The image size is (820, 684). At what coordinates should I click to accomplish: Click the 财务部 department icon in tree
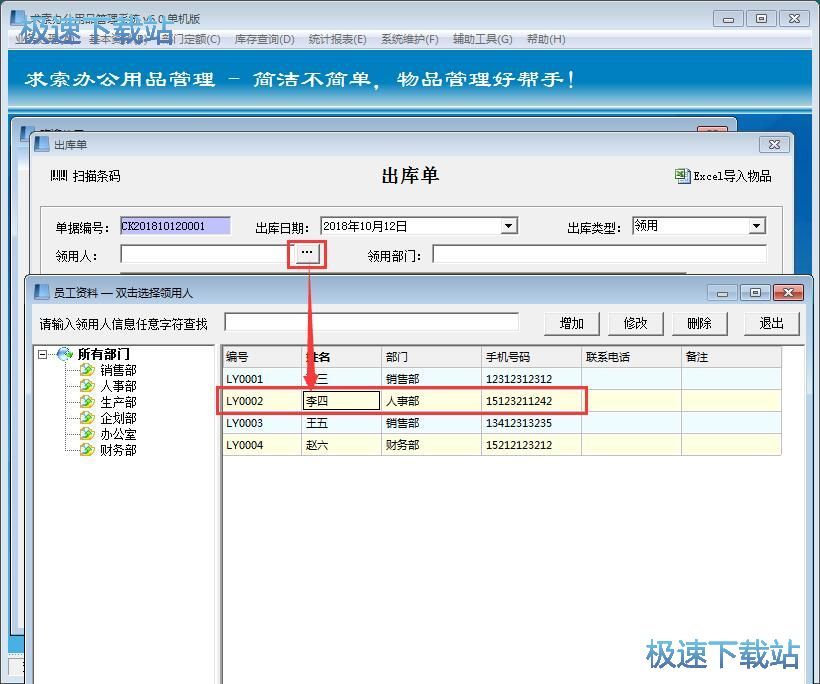(x=87, y=450)
